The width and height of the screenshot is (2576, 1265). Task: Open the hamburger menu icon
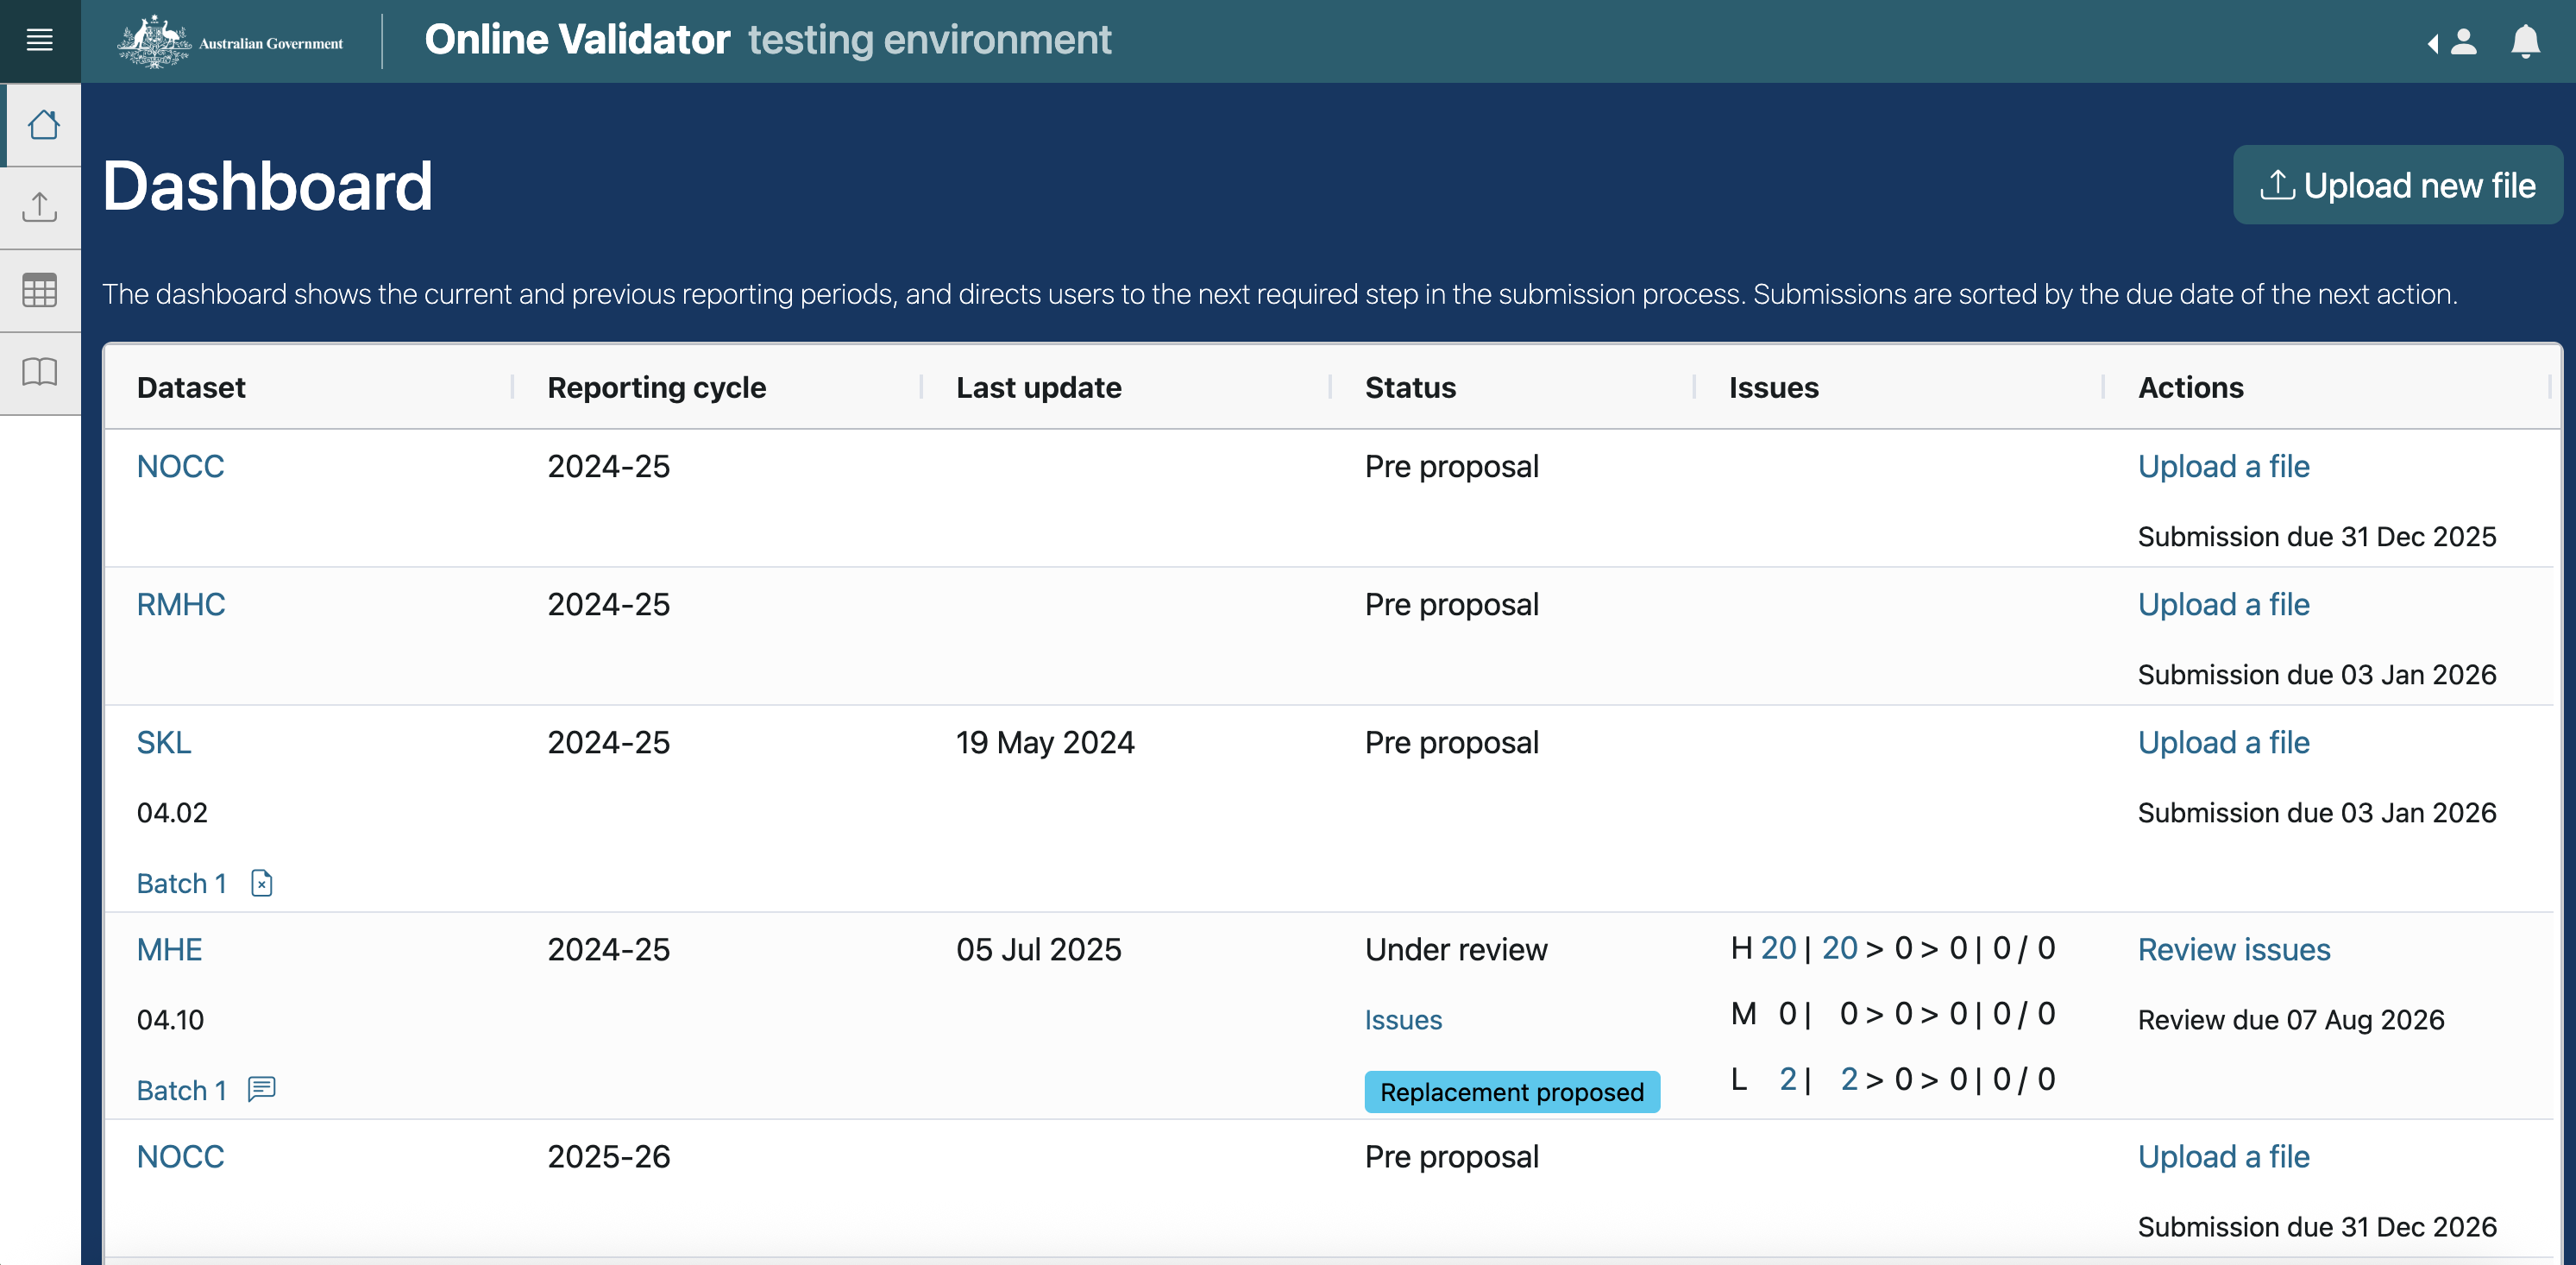[40, 40]
